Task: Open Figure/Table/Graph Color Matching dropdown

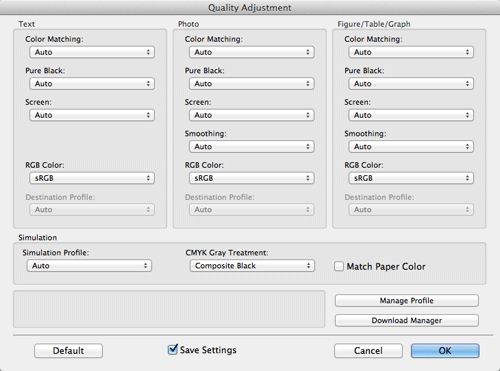Action: (x=411, y=52)
